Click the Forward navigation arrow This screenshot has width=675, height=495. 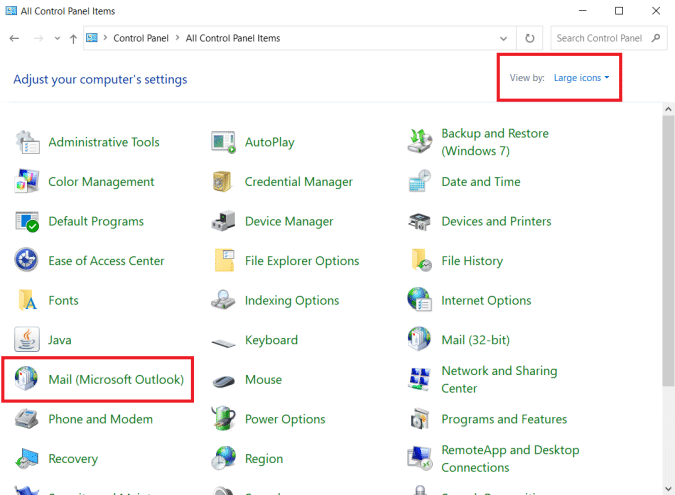click(x=38, y=38)
